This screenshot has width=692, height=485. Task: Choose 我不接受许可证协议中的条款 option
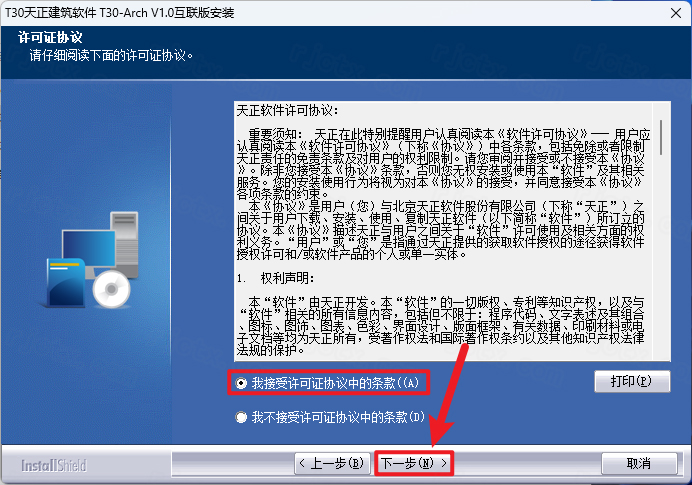[241, 417]
